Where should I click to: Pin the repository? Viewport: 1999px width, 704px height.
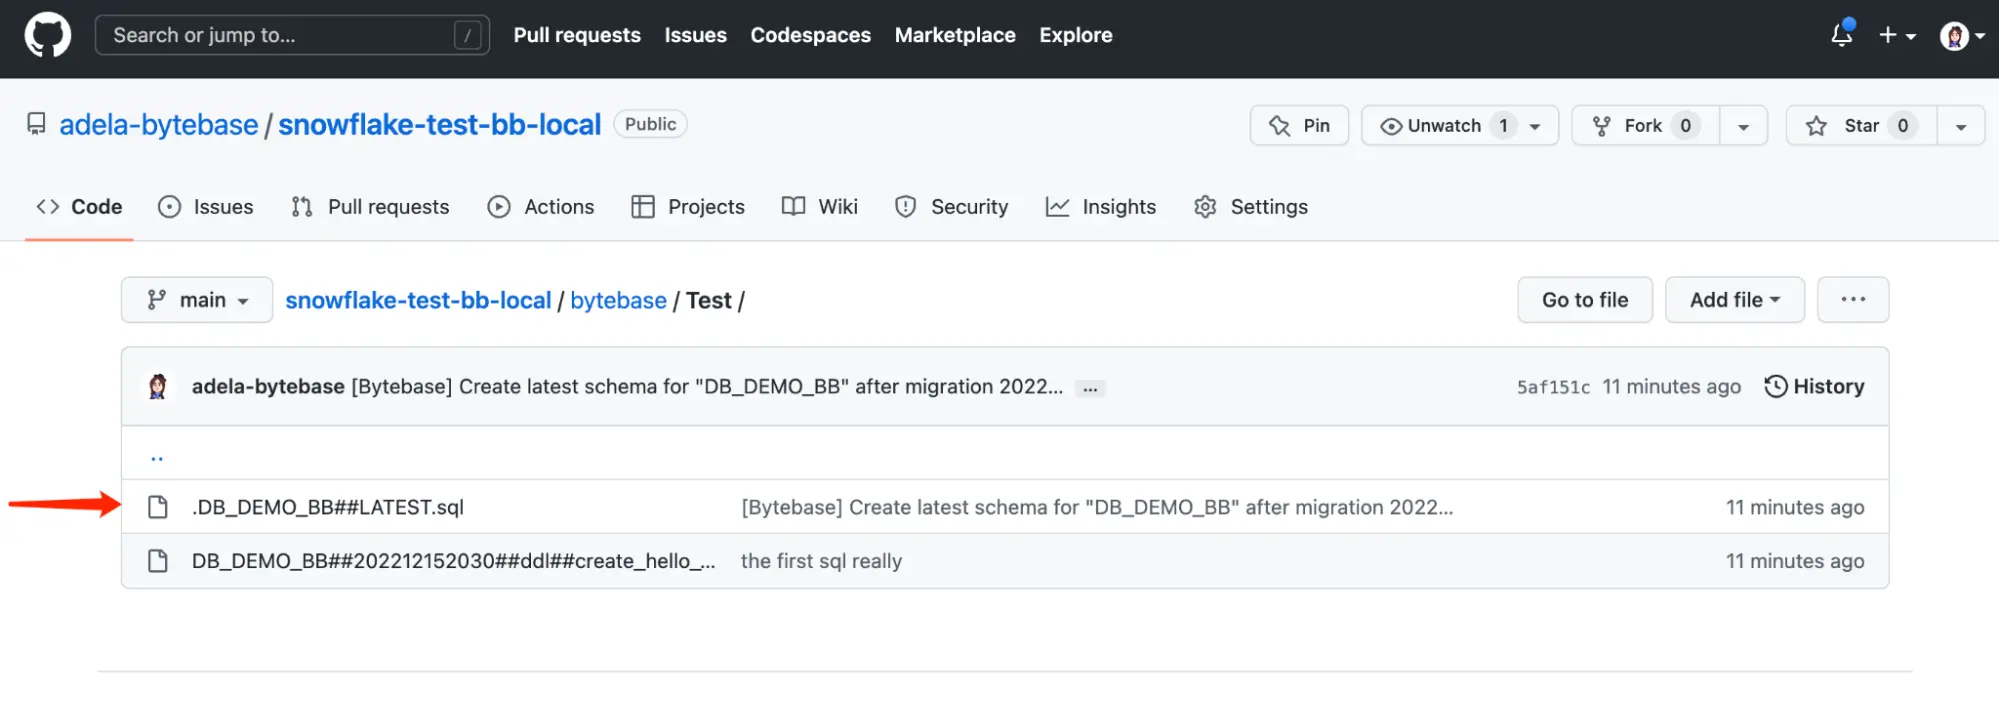(1299, 125)
